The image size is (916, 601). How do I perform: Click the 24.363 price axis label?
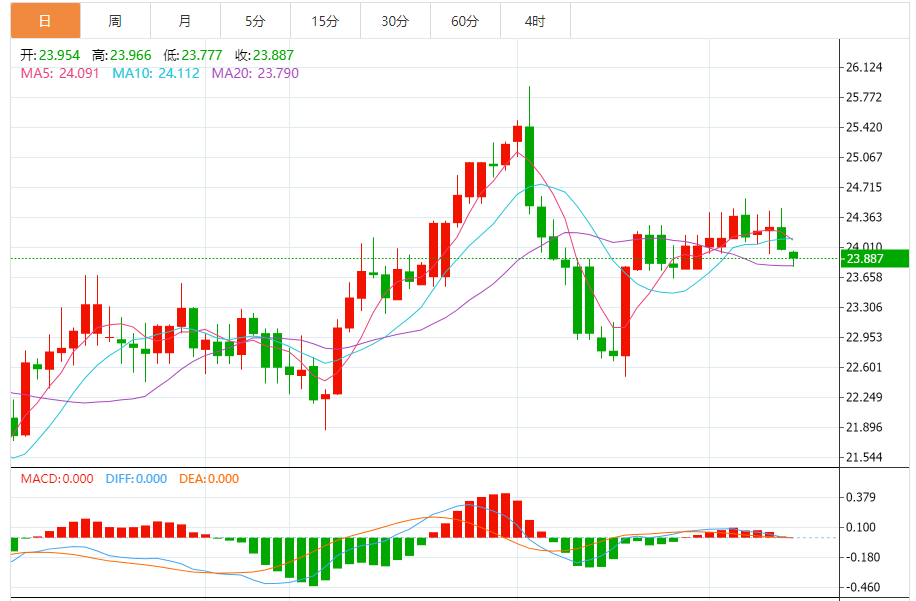[864, 217]
